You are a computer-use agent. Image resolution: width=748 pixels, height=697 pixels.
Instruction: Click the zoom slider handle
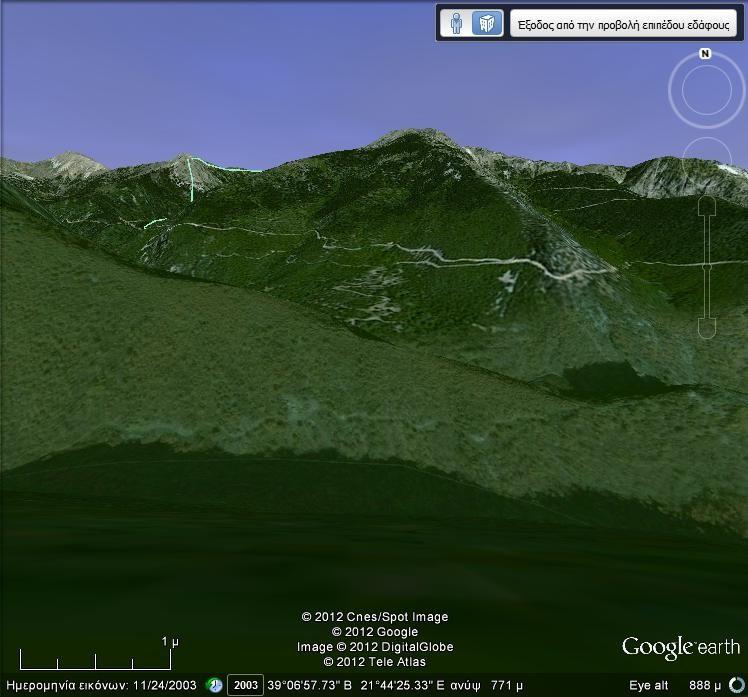[x=707, y=267]
